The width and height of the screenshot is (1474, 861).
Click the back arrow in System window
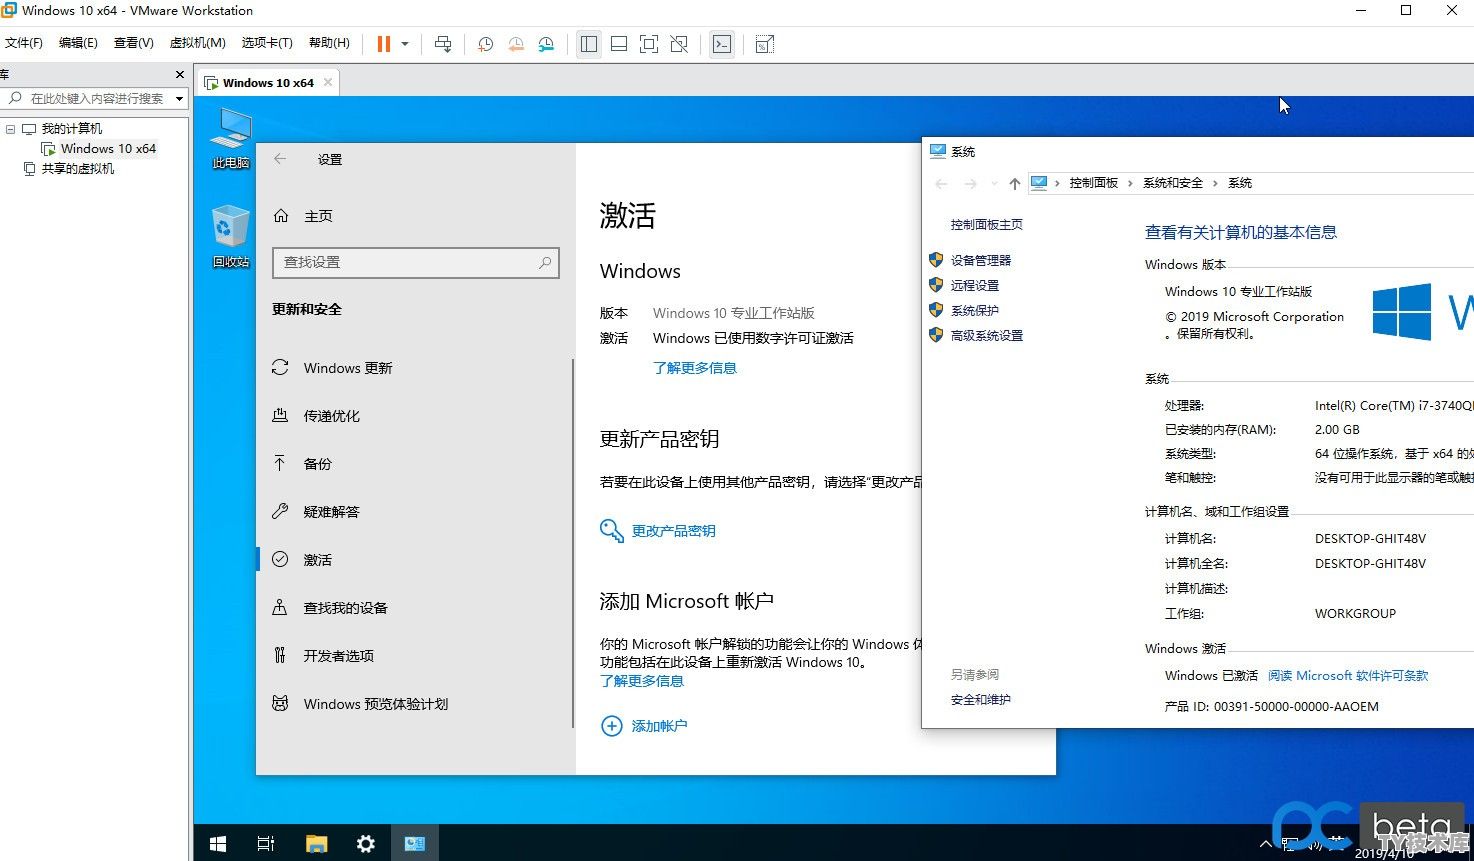coord(941,183)
